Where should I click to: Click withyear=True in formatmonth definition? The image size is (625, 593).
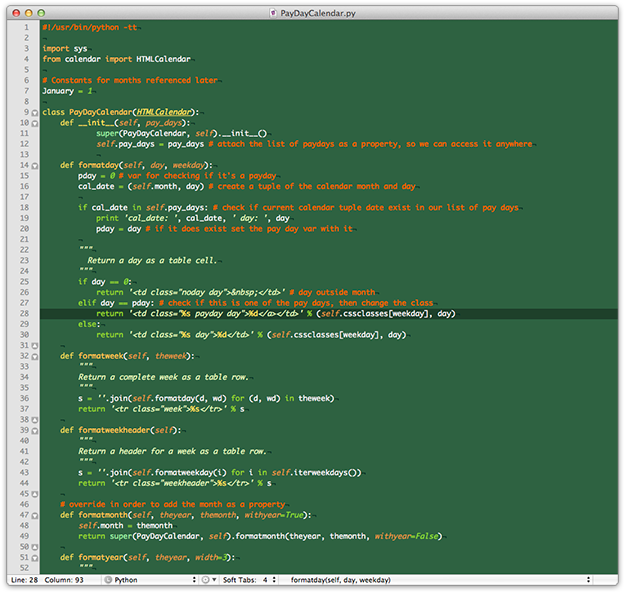(274, 515)
